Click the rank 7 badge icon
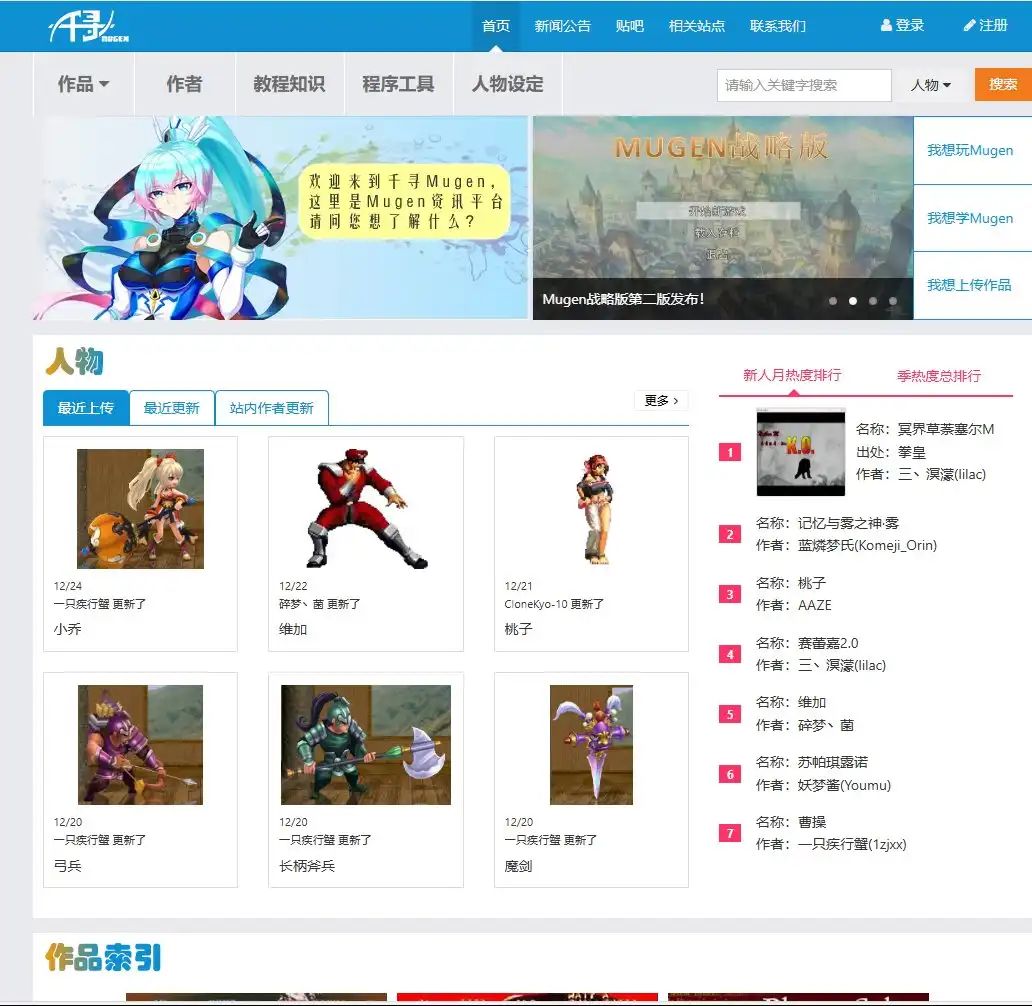Viewport: 1032px width, 1006px height. click(730, 833)
